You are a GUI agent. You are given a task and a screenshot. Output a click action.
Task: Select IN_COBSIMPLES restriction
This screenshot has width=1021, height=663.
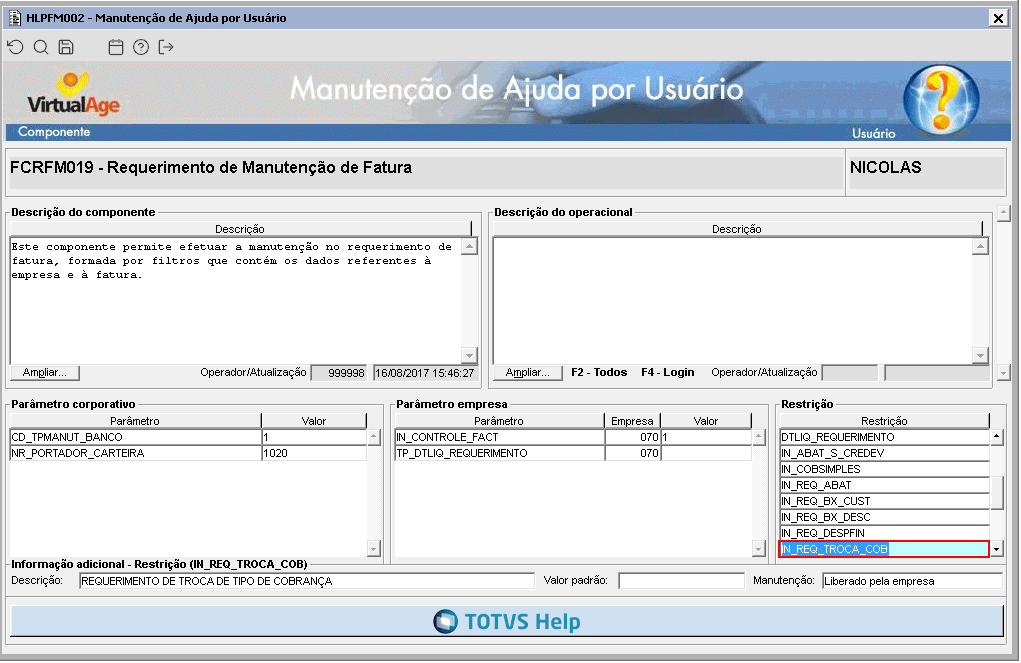pos(884,469)
